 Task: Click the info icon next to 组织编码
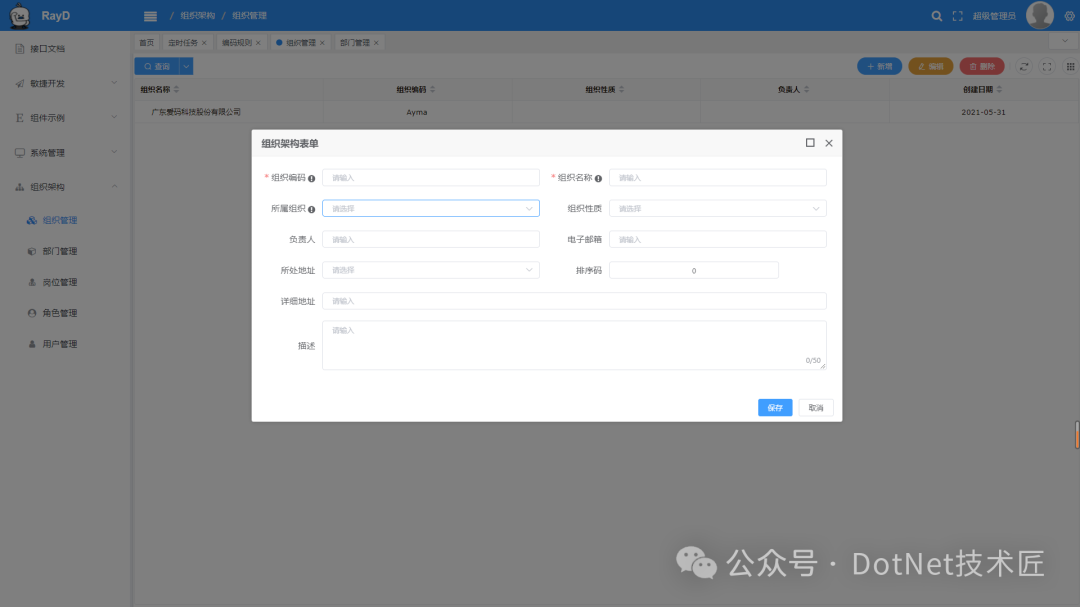pos(311,178)
